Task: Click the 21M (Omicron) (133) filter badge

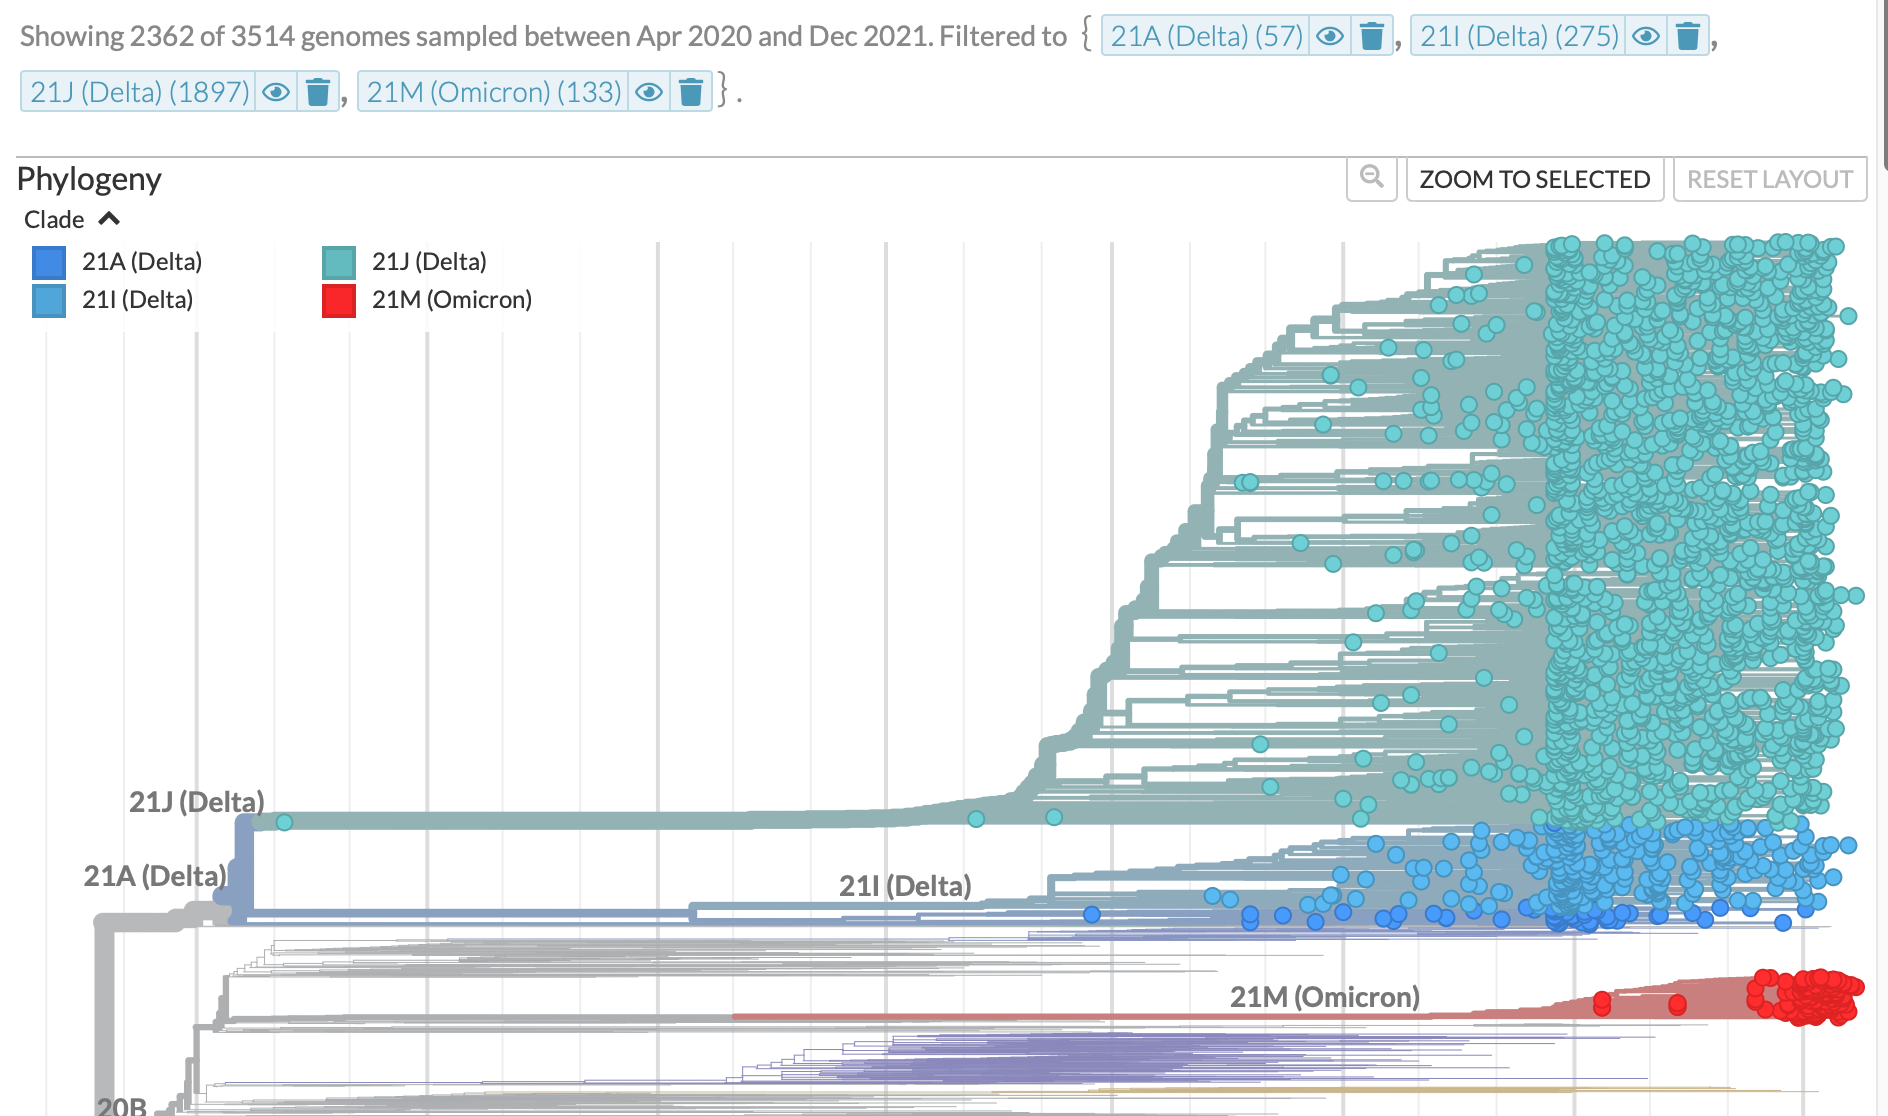Action: click(x=493, y=93)
